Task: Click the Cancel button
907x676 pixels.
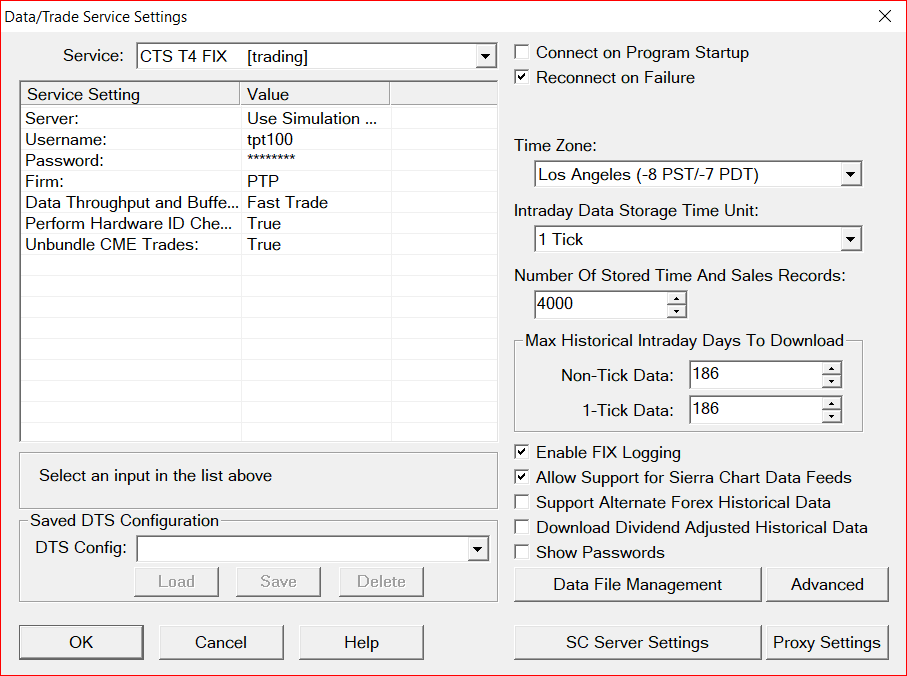Action: pyautogui.click(x=221, y=642)
